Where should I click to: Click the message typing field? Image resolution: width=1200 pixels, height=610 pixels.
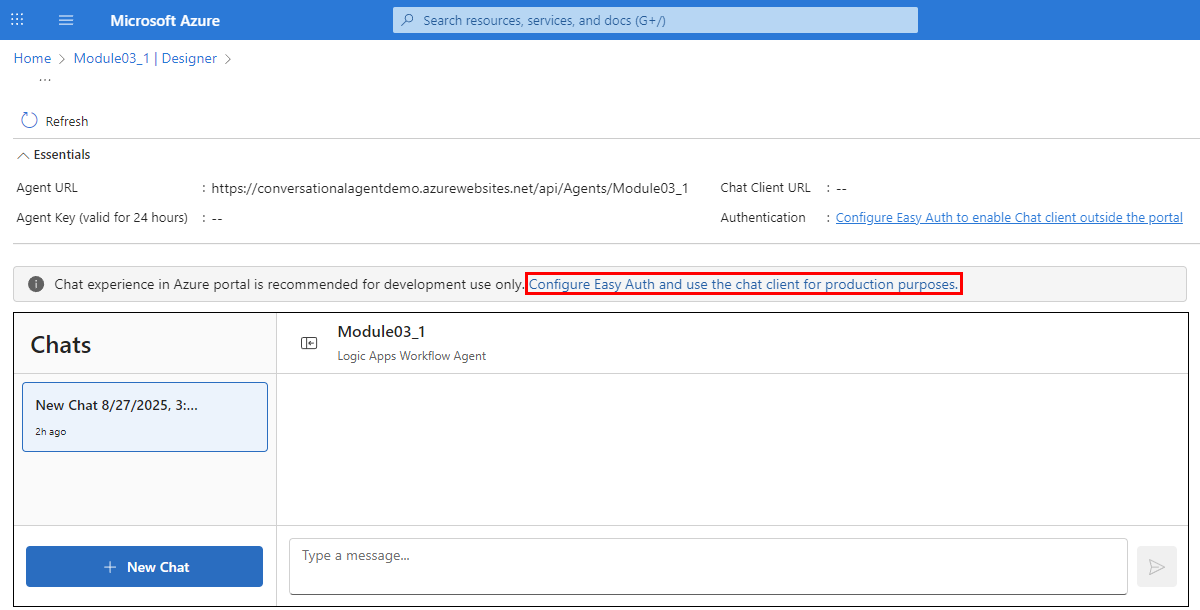pyautogui.click(x=707, y=567)
